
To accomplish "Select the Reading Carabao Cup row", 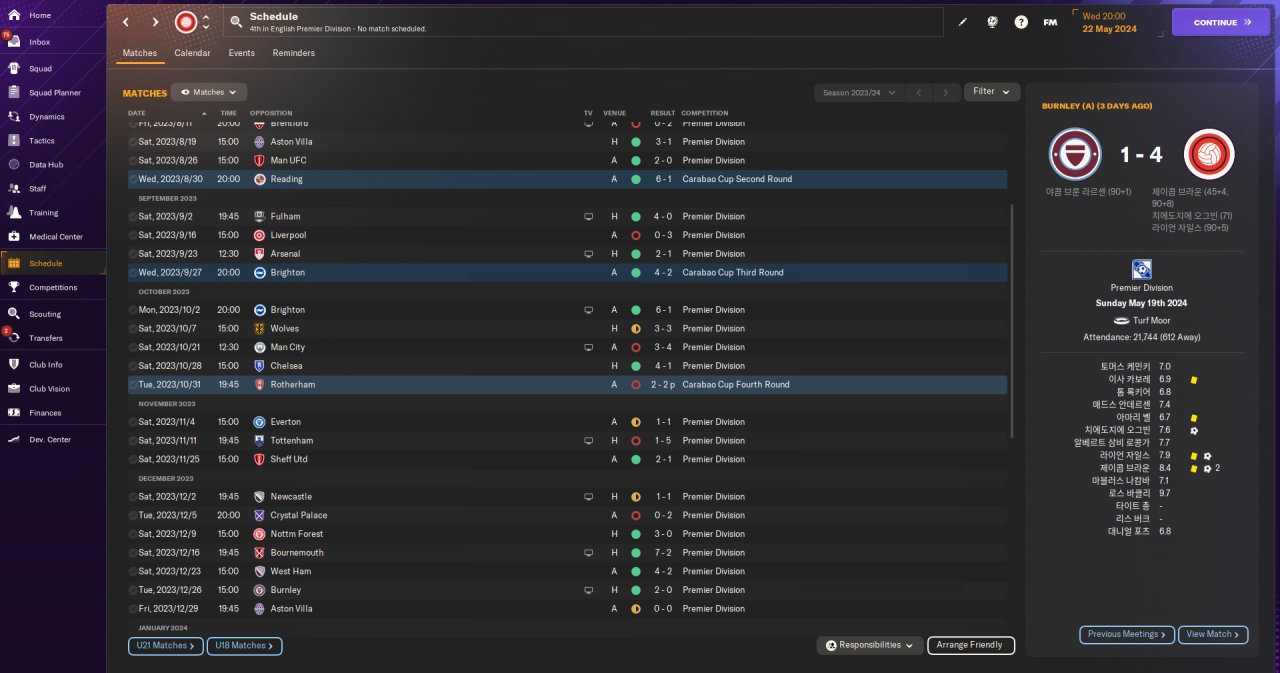I will tap(567, 179).
